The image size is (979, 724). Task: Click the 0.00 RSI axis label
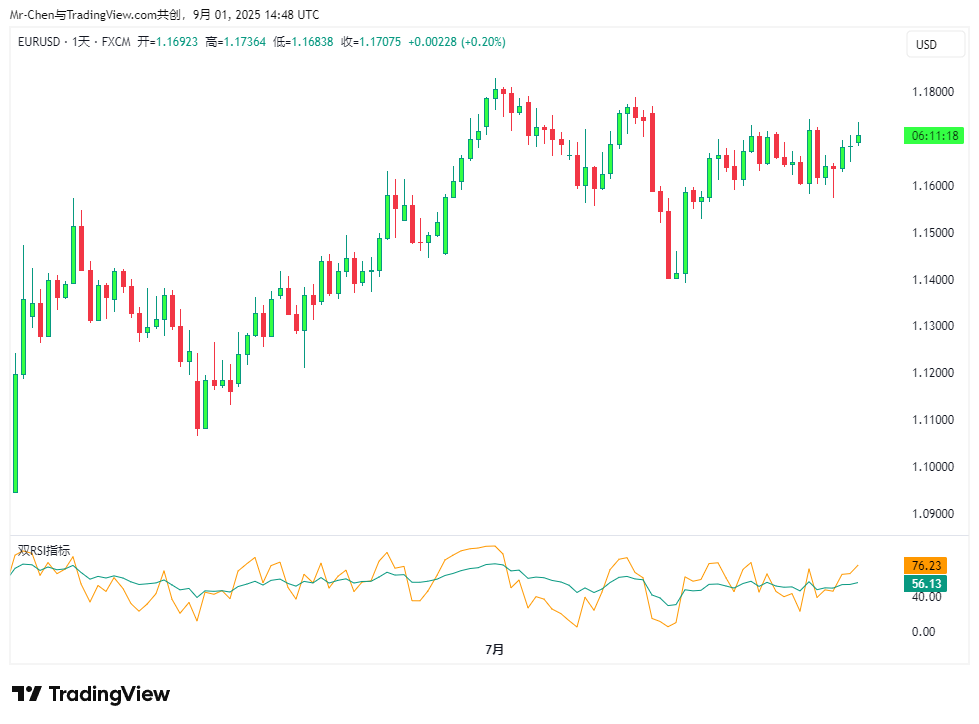923,632
